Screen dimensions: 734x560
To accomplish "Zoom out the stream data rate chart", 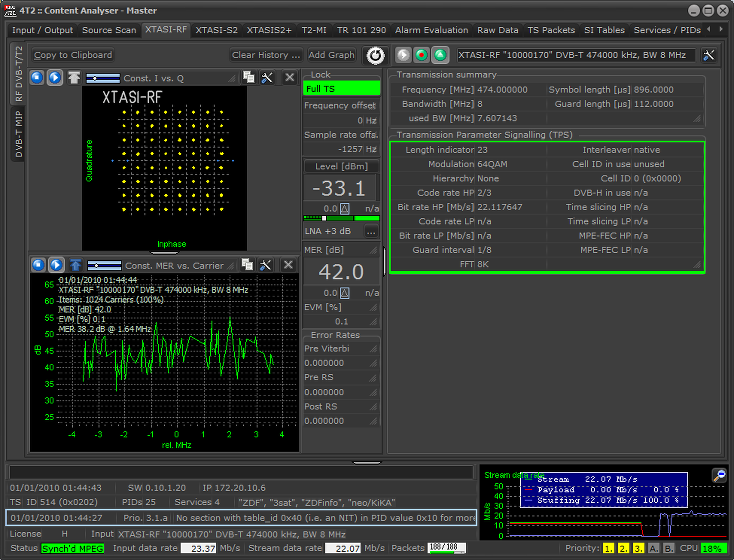I will [719, 475].
